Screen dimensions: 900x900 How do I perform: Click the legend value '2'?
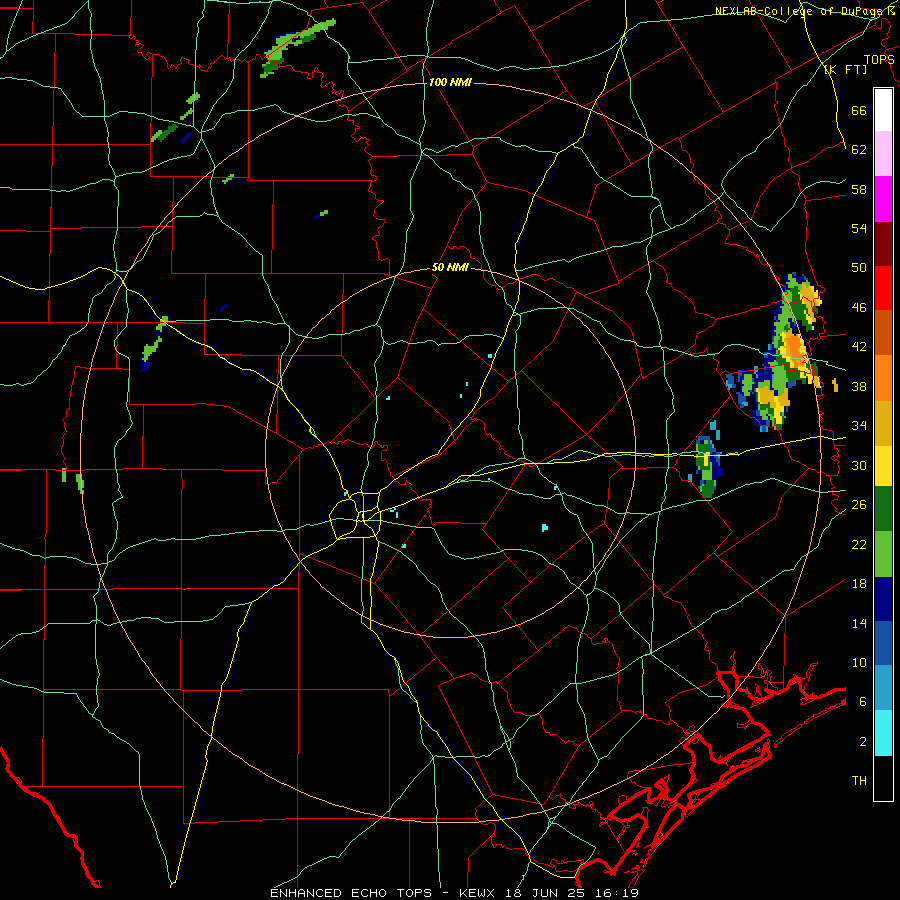pos(863,741)
